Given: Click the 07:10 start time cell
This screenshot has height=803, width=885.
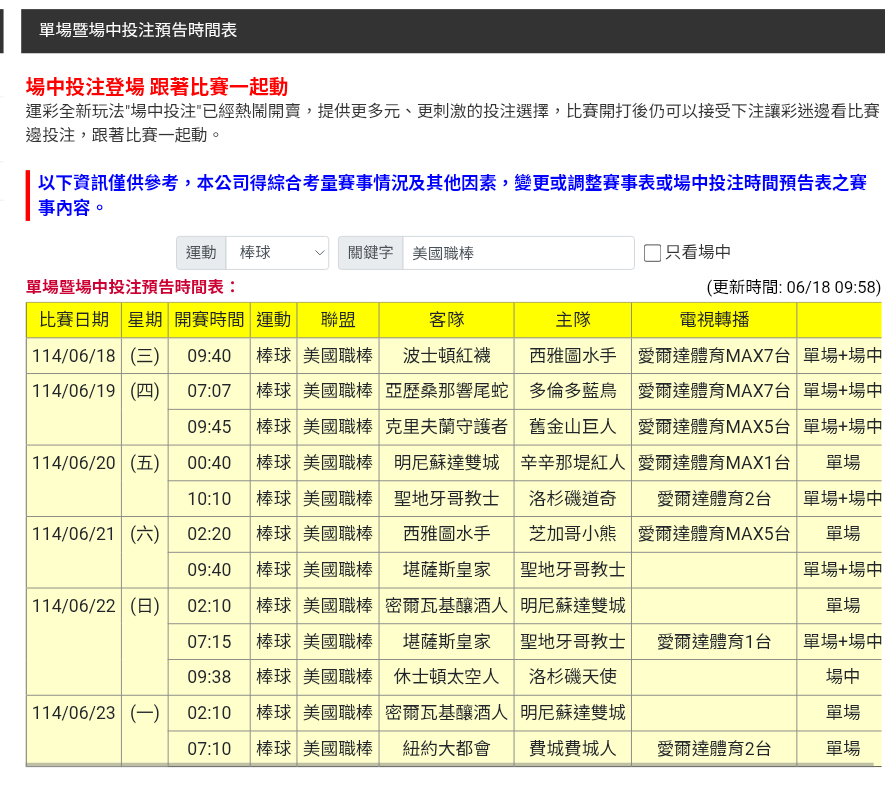Looking at the screenshot, I should tap(209, 749).
